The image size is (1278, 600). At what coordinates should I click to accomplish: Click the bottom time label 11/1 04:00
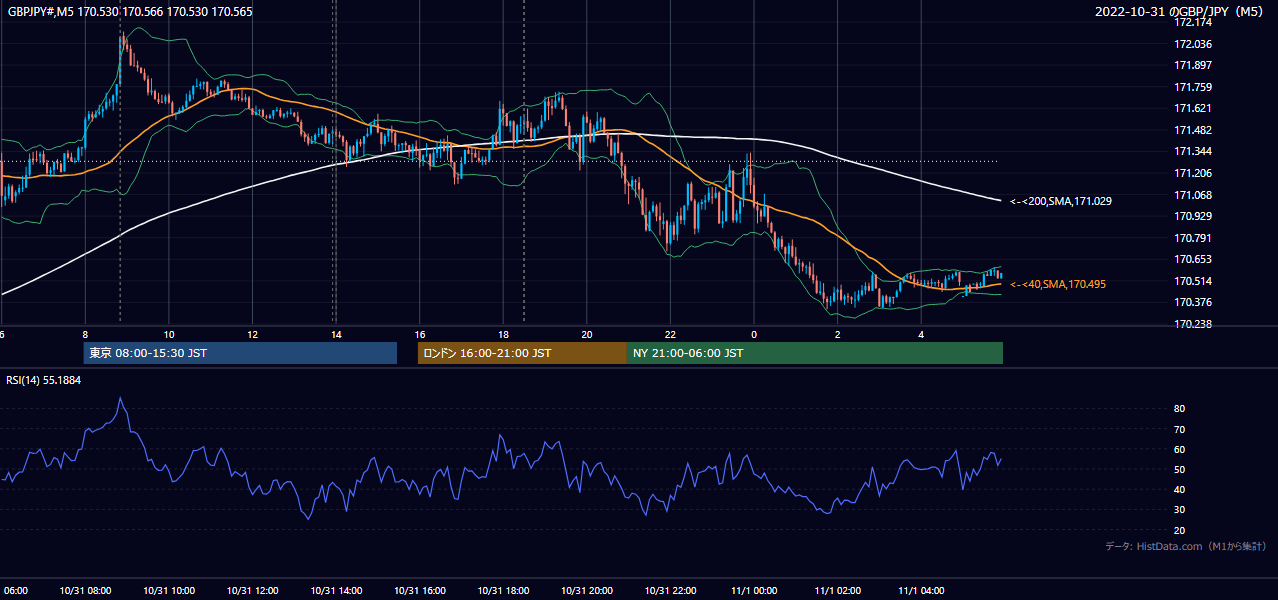[x=921, y=590]
